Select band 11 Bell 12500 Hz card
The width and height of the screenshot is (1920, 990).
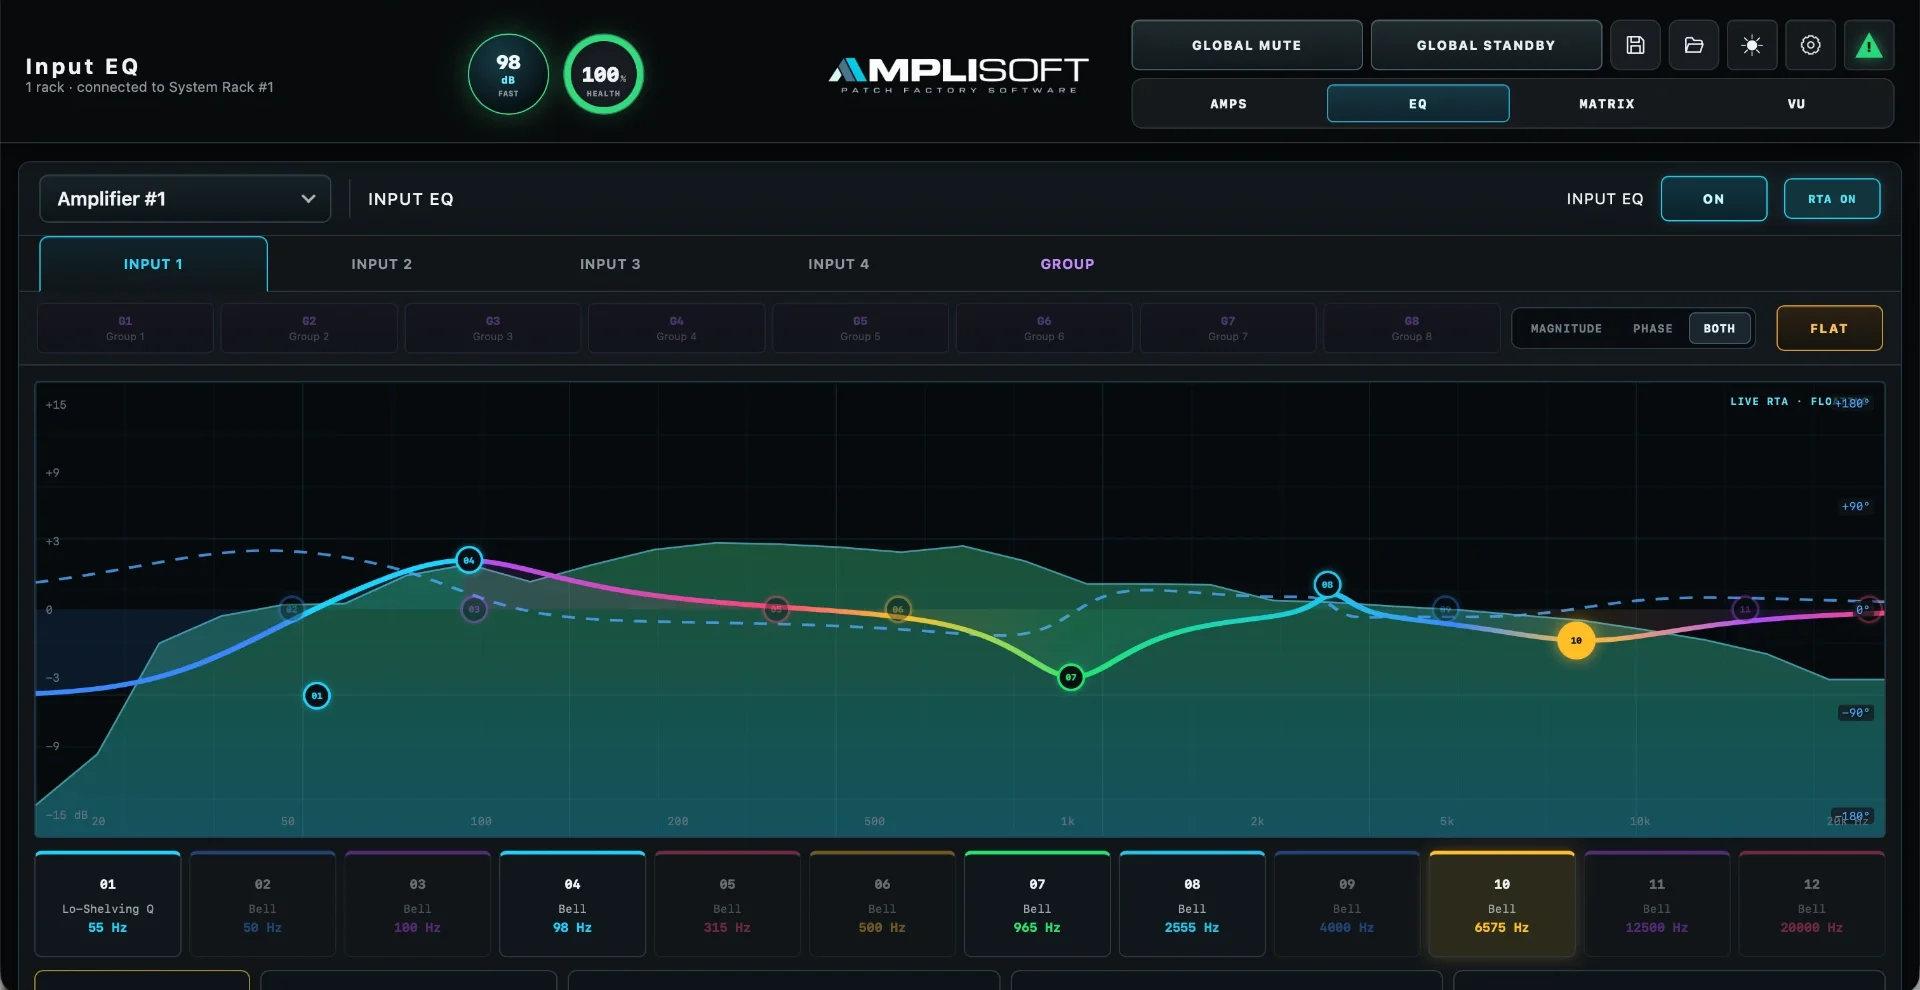[1657, 904]
